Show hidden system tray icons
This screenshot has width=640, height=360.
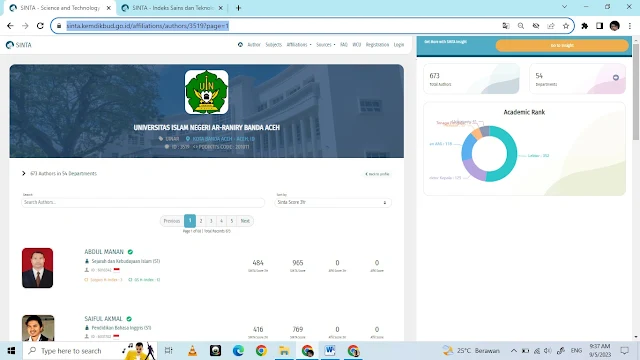[x=513, y=351]
